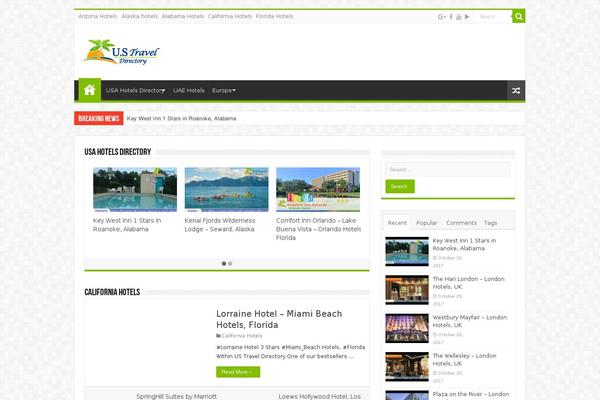Open the Comfort Inn Orlando carousel thumbnail

318,189
